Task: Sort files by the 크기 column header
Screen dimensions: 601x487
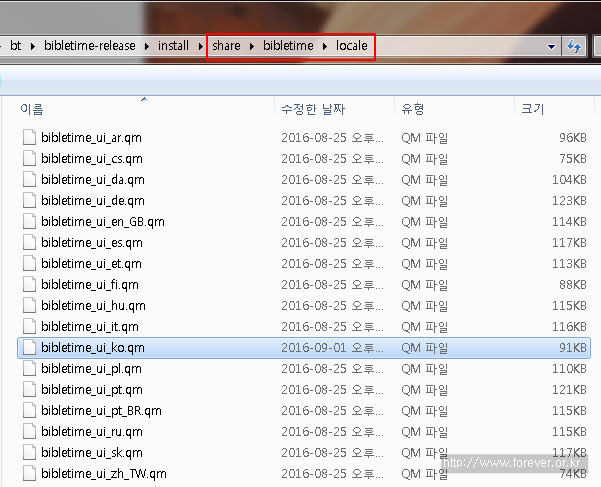Action: click(532, 109)
